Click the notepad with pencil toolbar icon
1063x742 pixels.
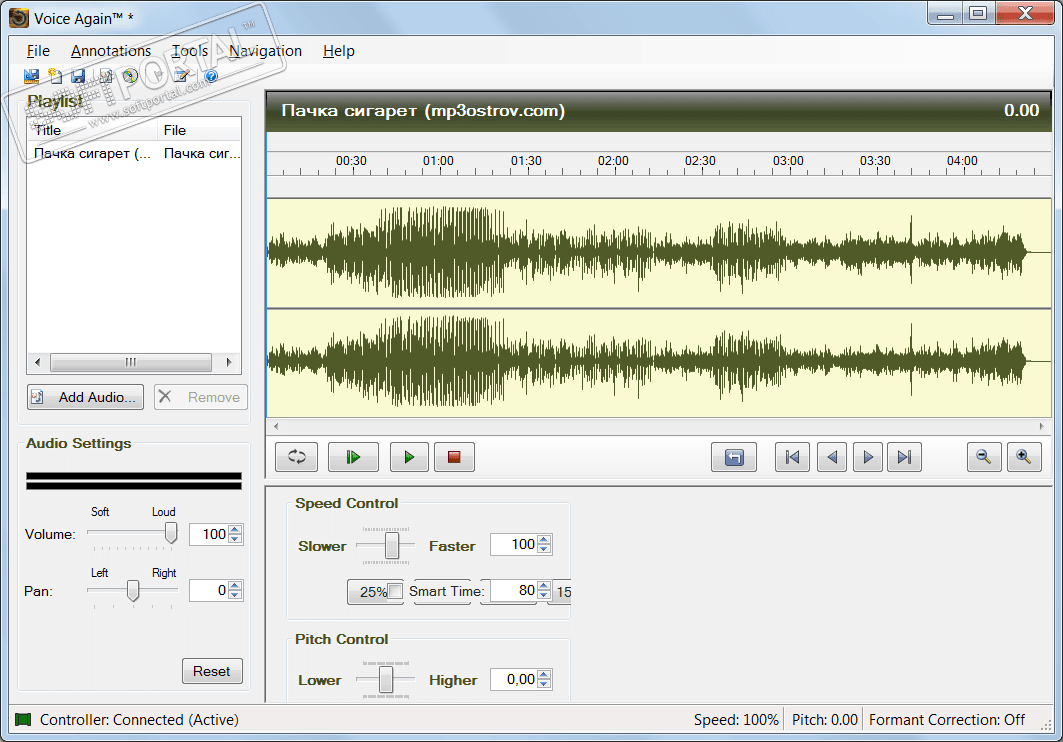(x=182, y=76)
